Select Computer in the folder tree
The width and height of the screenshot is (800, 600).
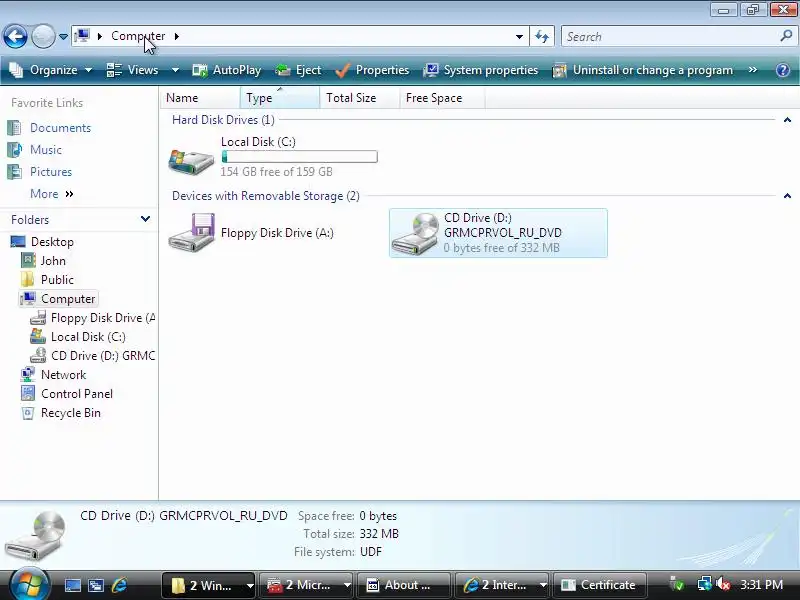pyautogui.click(x=68, y=298)
